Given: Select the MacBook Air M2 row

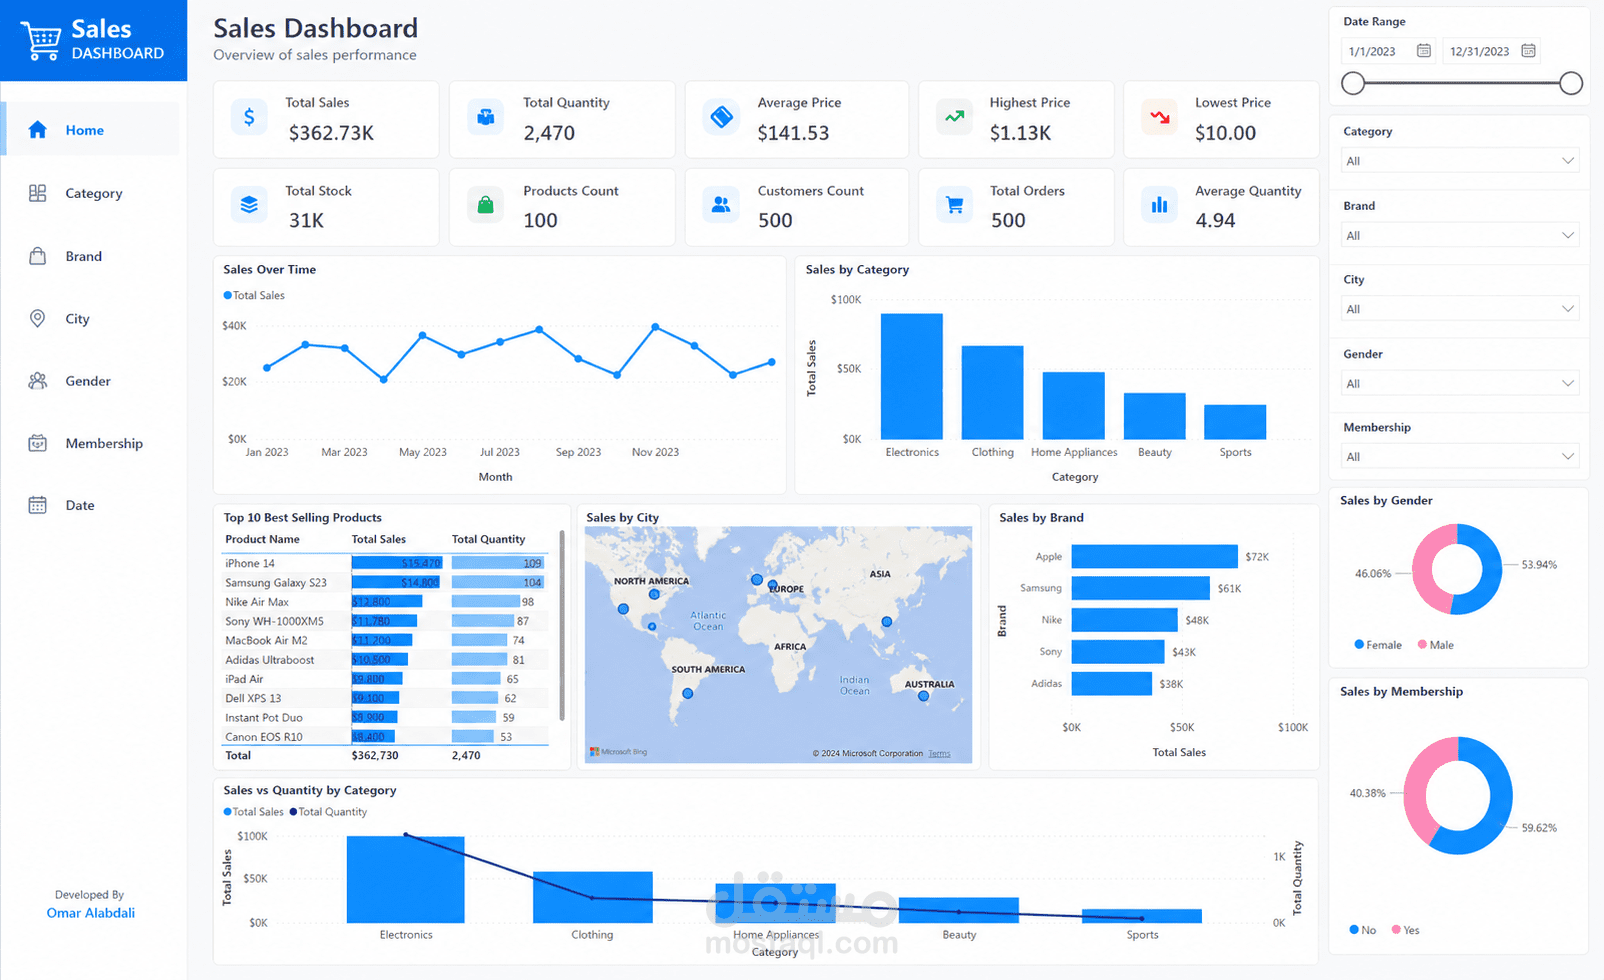Looking at the screenshot, I should click(x=386, y=640).
